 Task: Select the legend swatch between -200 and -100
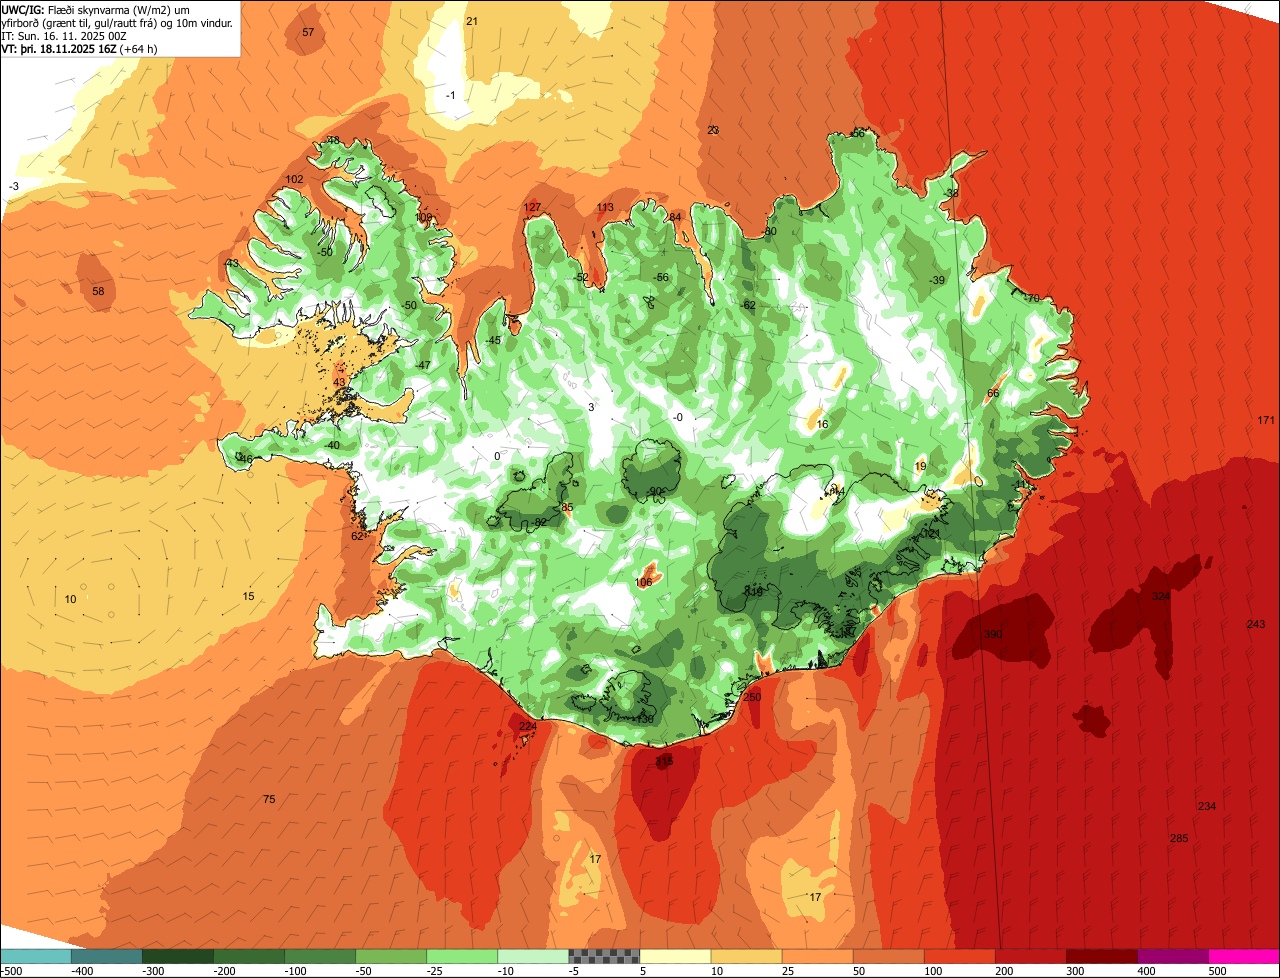[249, 956]
